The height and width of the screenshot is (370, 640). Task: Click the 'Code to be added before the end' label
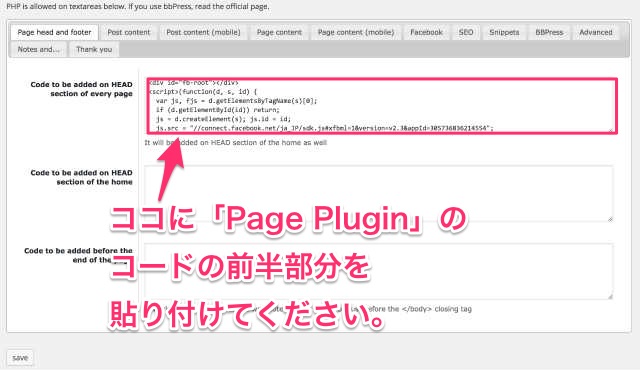pyautogui.click(x=78, y=255)
